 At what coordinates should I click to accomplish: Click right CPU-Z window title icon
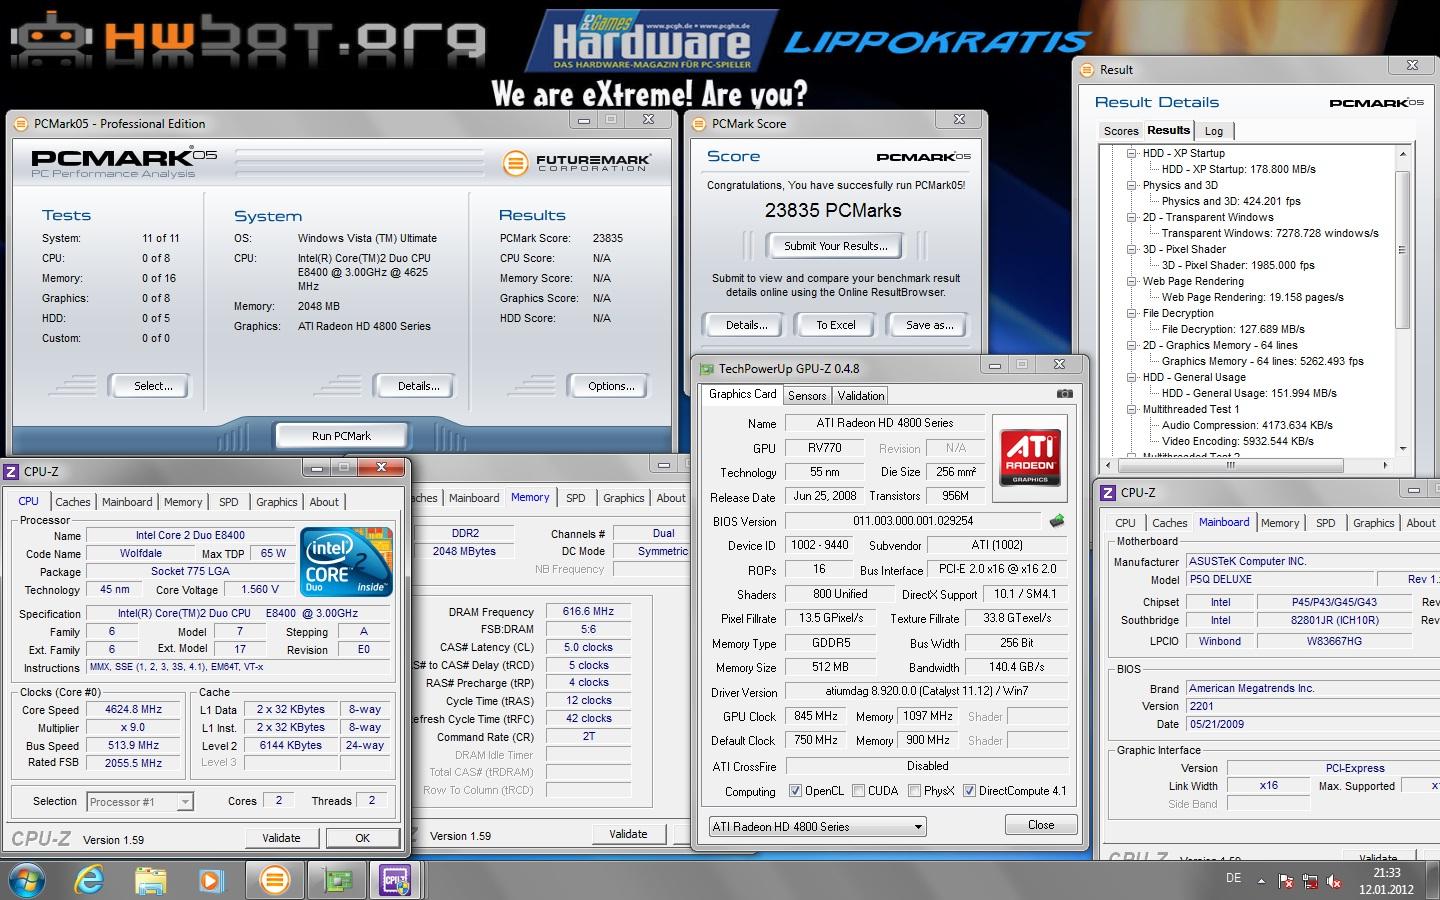(x=1108, y=492)
